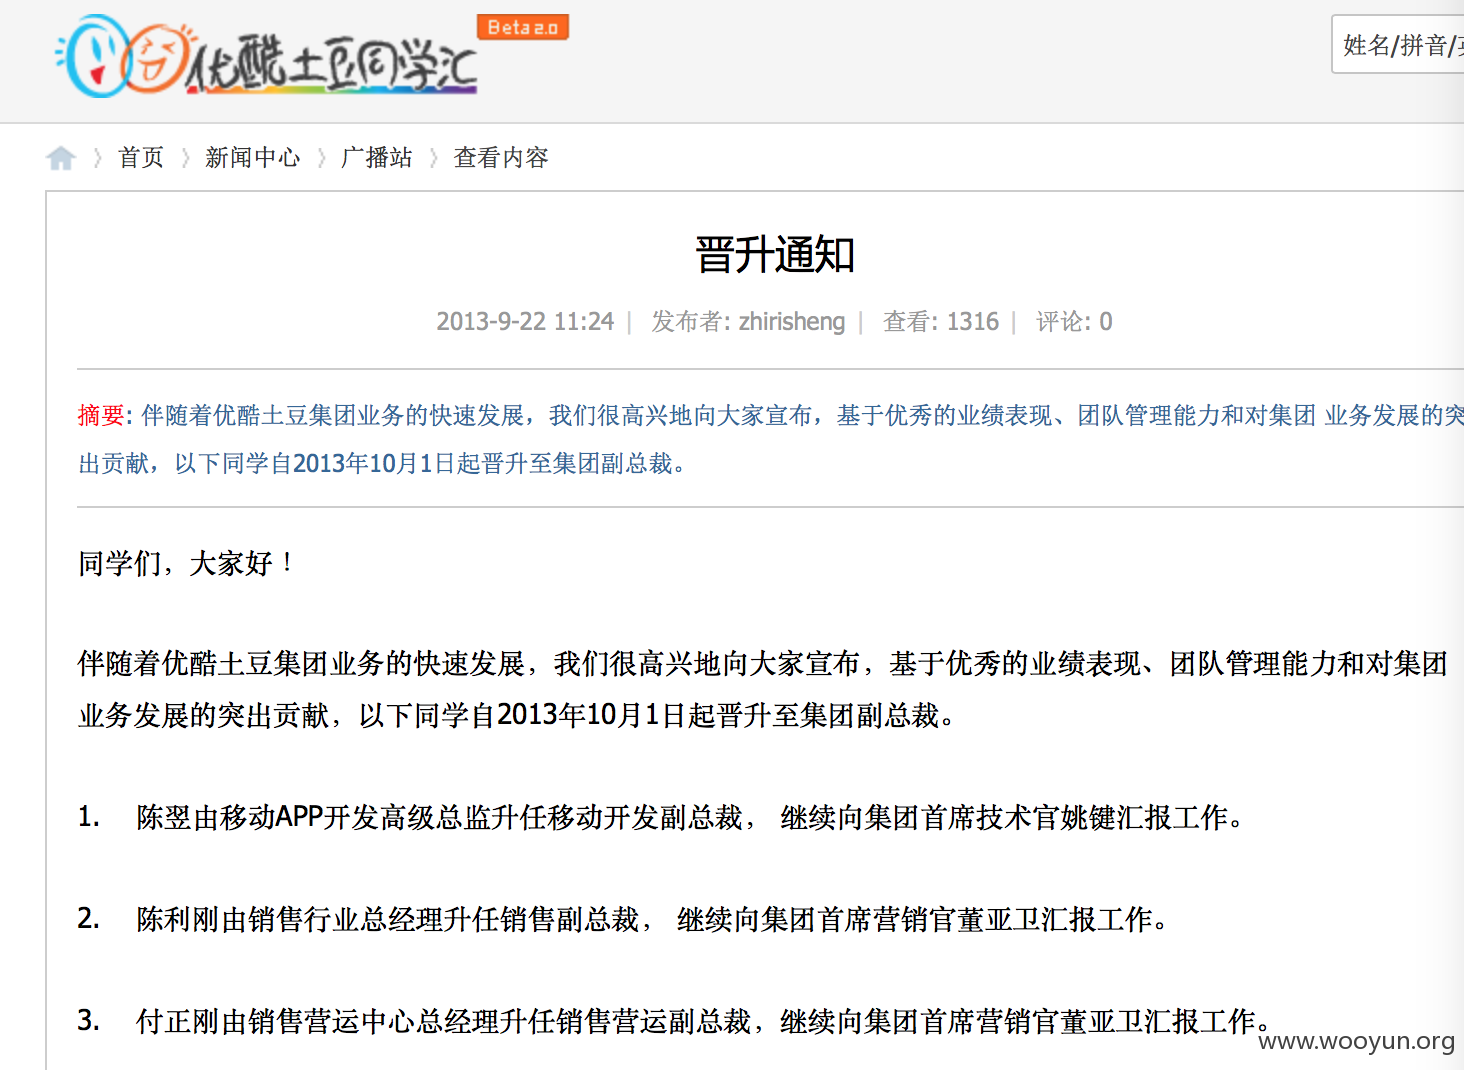This screenshot has width=1464, height=1070.
Task: Click the 晋升通知 article title
Action: 775,255
